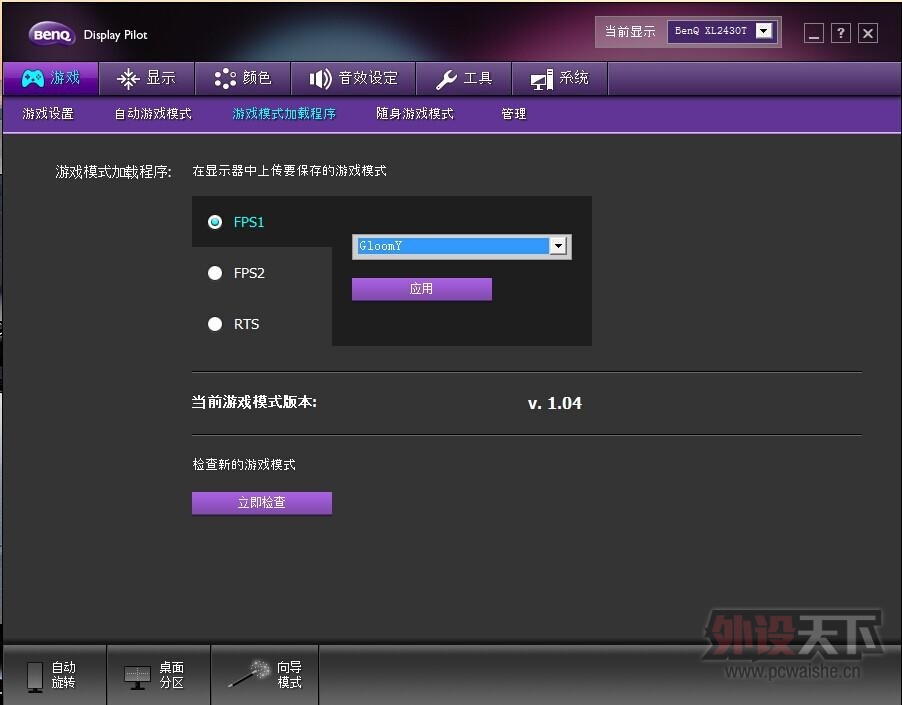Go to the 音效设定 tab
Screen dimensions: 902x705
[x=353, y=78]
